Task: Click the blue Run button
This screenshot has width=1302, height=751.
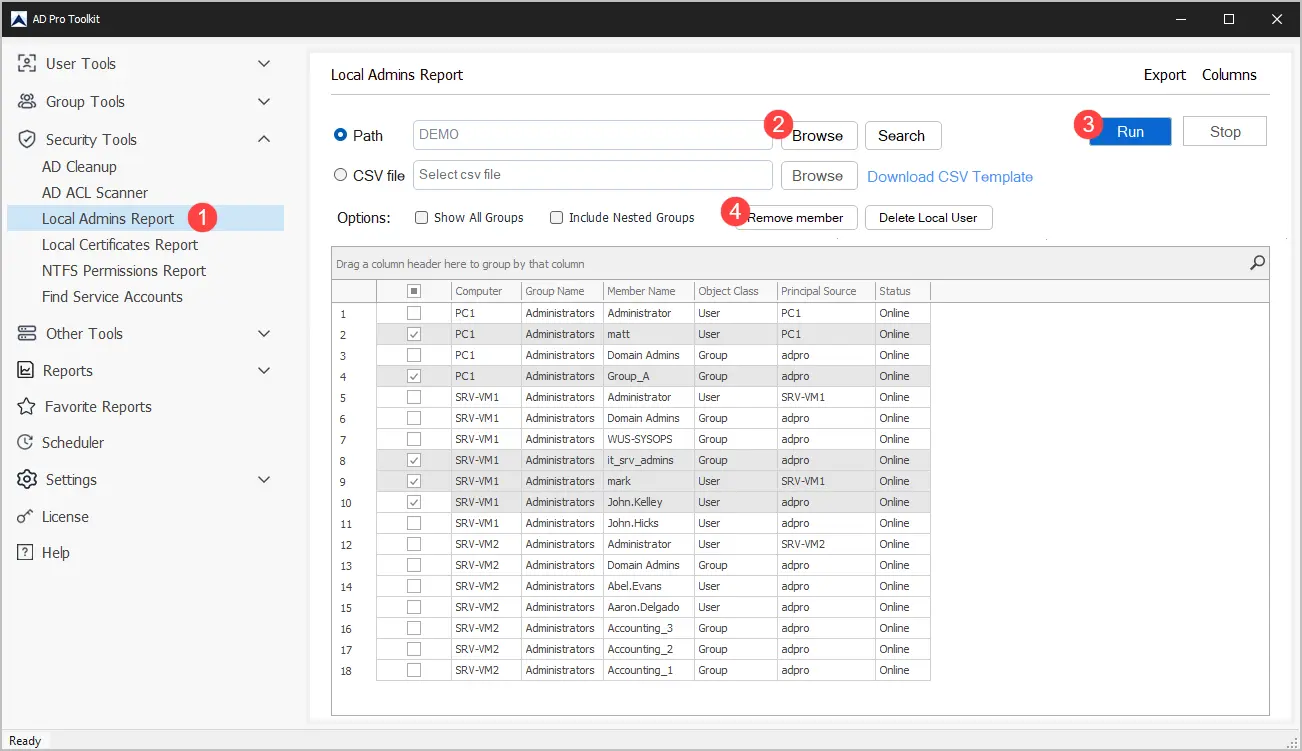Action: [1130, 131]
